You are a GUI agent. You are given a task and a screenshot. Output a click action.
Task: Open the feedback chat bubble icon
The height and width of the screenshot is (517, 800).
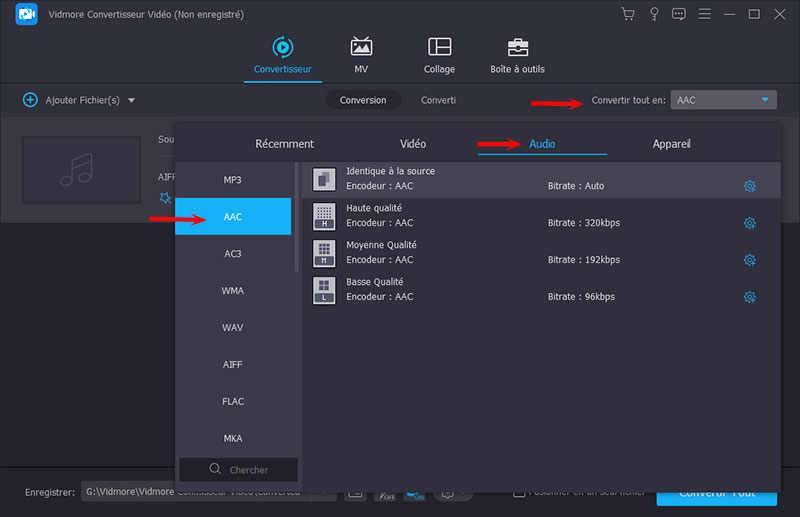pyautogui.click(x=679, y=14)
